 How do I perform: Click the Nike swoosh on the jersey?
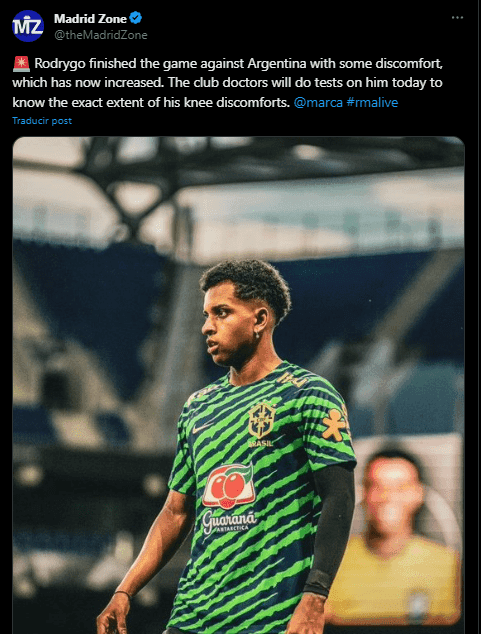pyautogui.click(x=202, y=427)
